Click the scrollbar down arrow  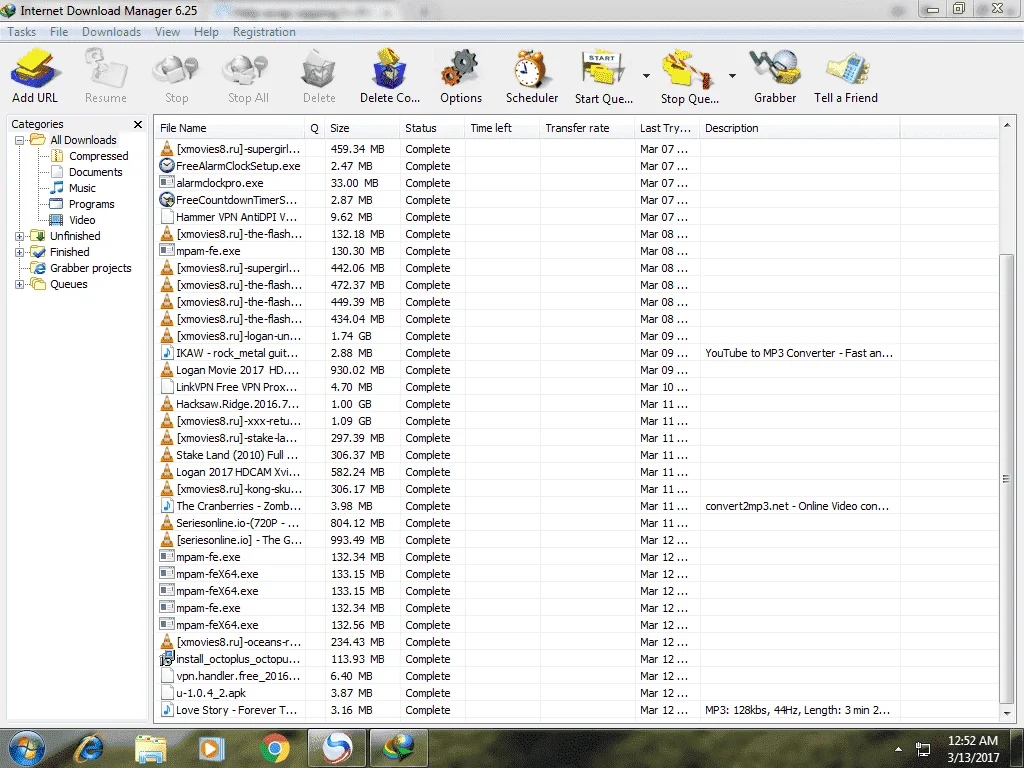[x=1006, y=713]
